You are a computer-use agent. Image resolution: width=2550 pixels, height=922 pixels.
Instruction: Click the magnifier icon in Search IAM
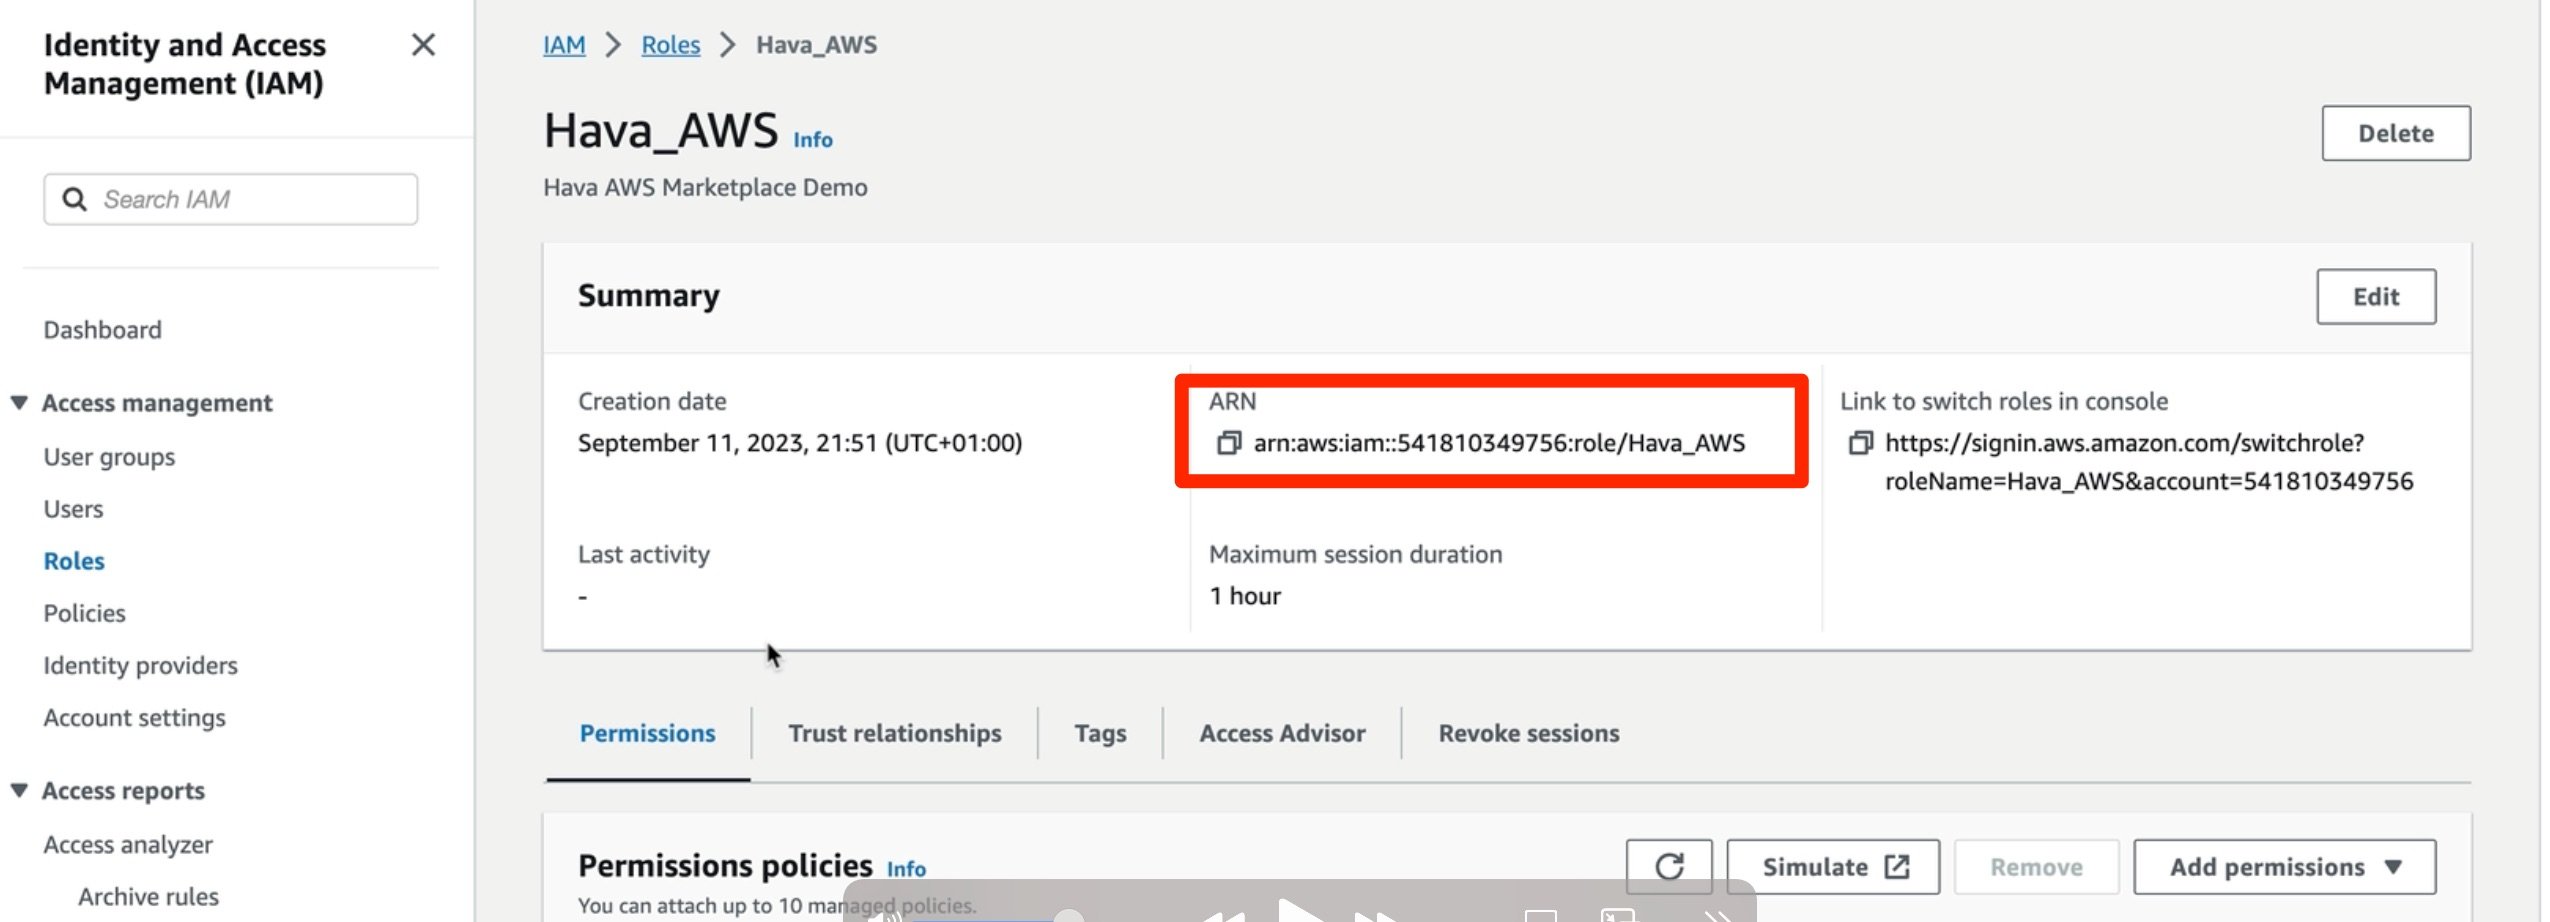coord(76,199)
